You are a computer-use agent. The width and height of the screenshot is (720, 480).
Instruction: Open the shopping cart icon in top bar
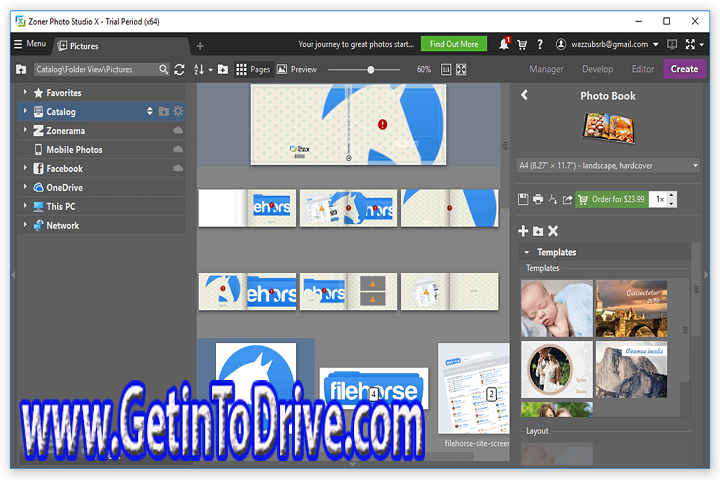(522, 45)
